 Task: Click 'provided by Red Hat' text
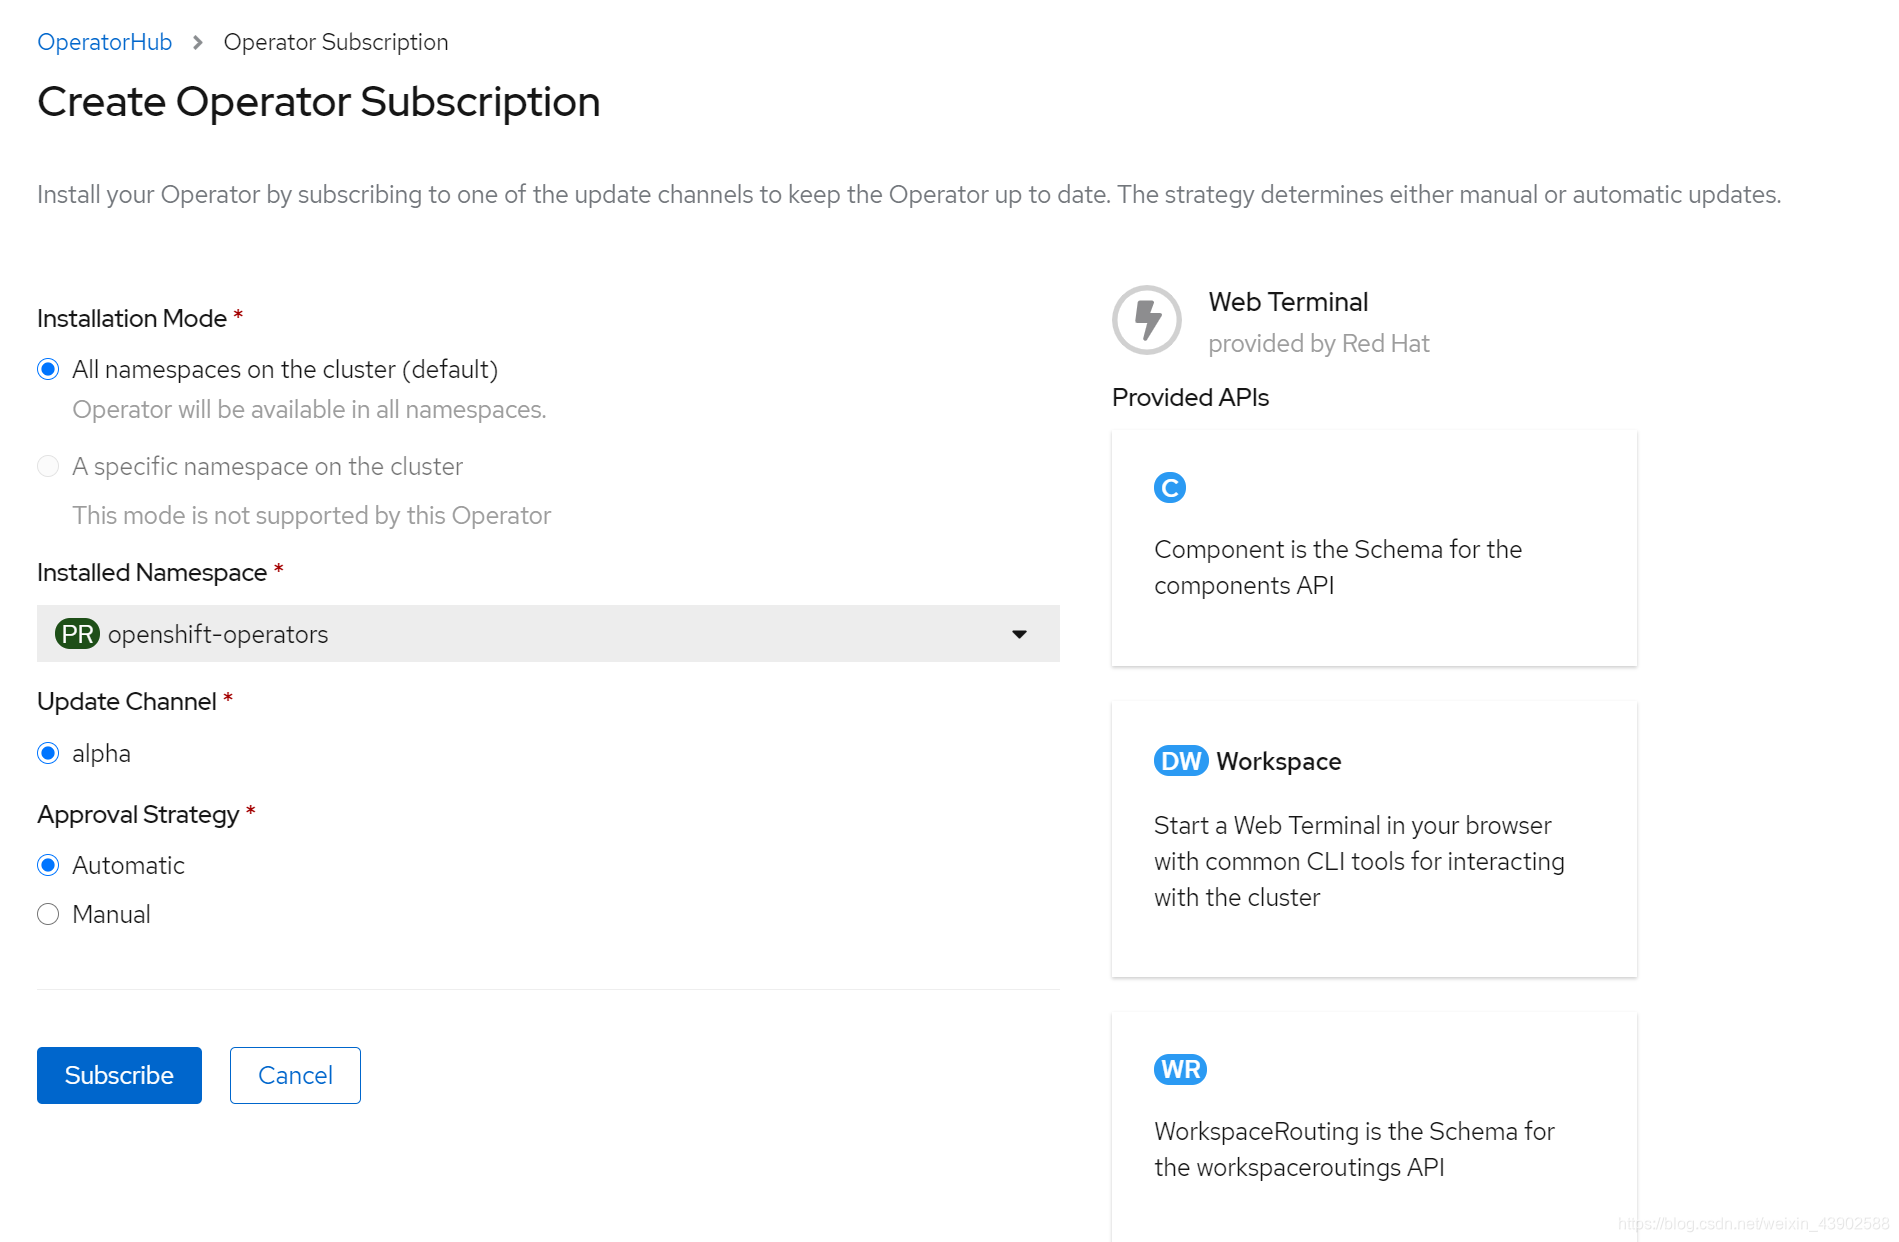coord(1319,343)
